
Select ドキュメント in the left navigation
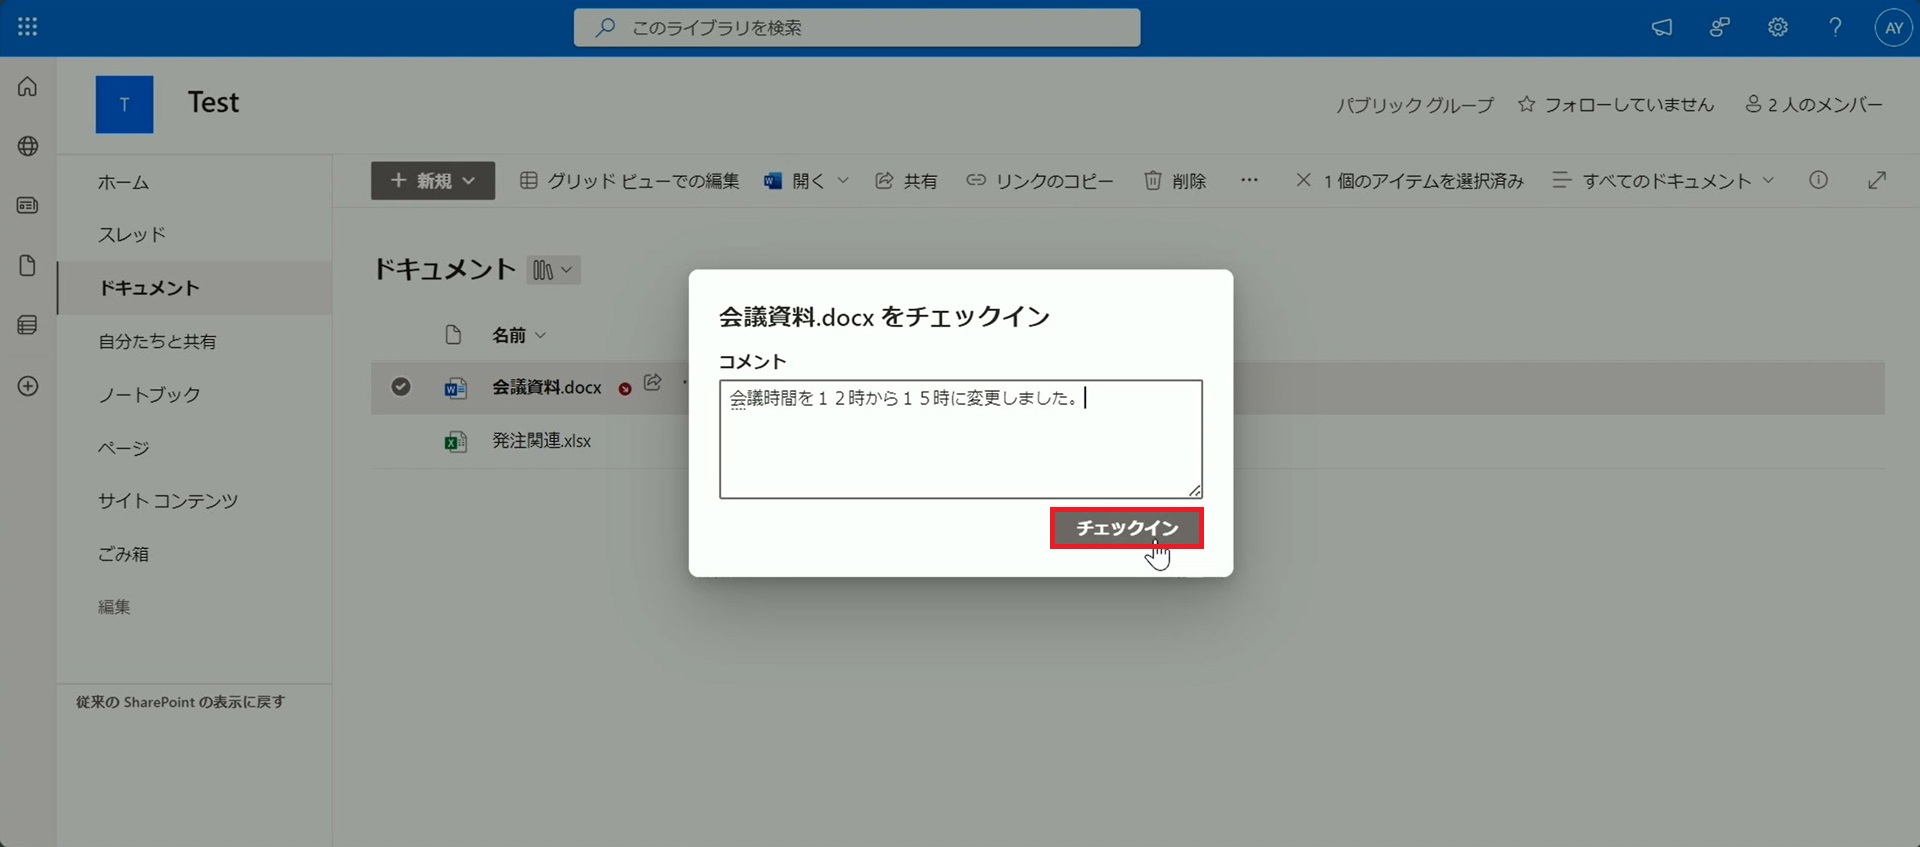click(x=149, y=288)
